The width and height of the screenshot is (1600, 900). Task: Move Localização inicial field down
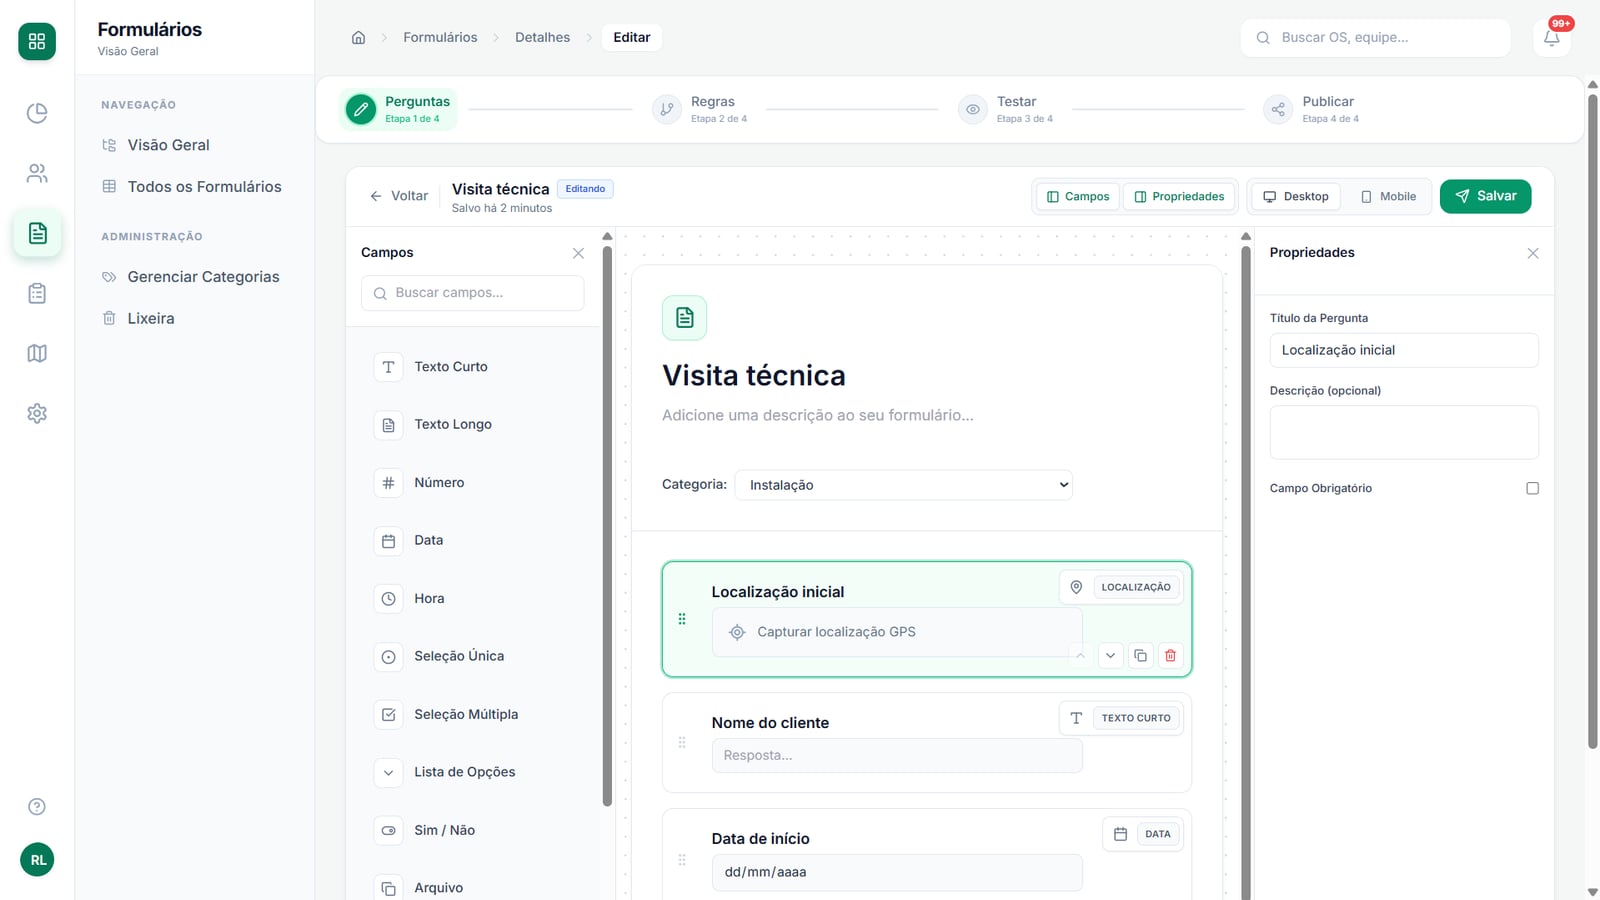coord(1110,656)
